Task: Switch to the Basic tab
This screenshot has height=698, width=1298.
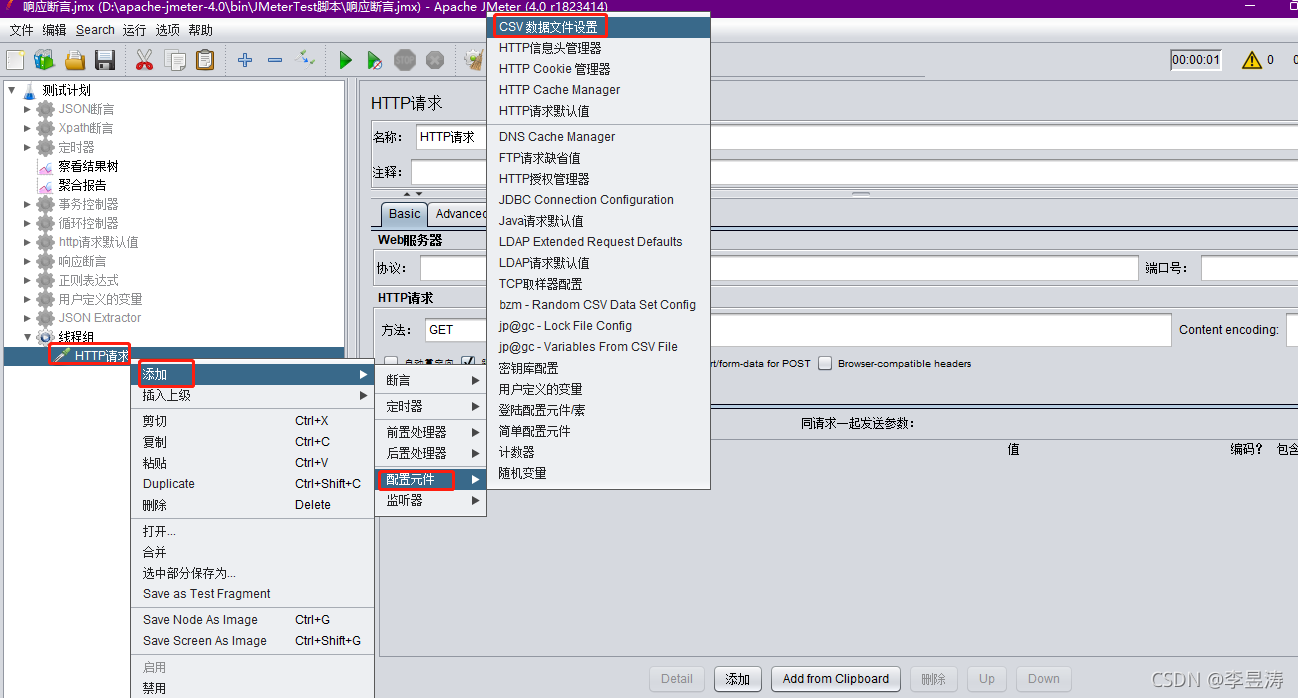Action: pyautogui.click(x=404, y=214)
